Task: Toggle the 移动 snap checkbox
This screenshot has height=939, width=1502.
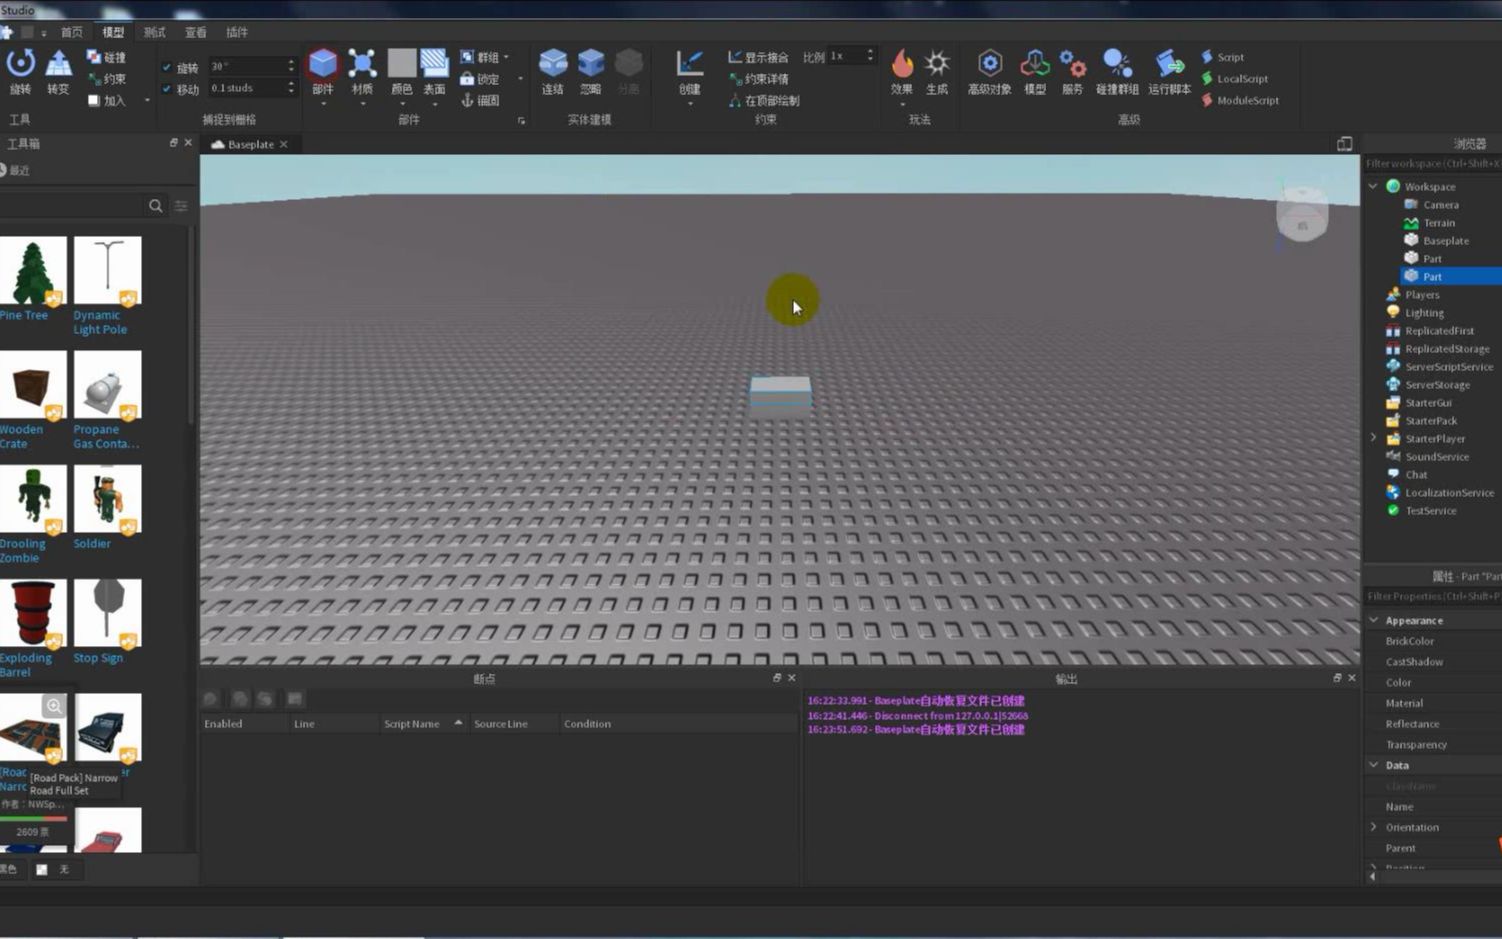Action: coord(168,88)
